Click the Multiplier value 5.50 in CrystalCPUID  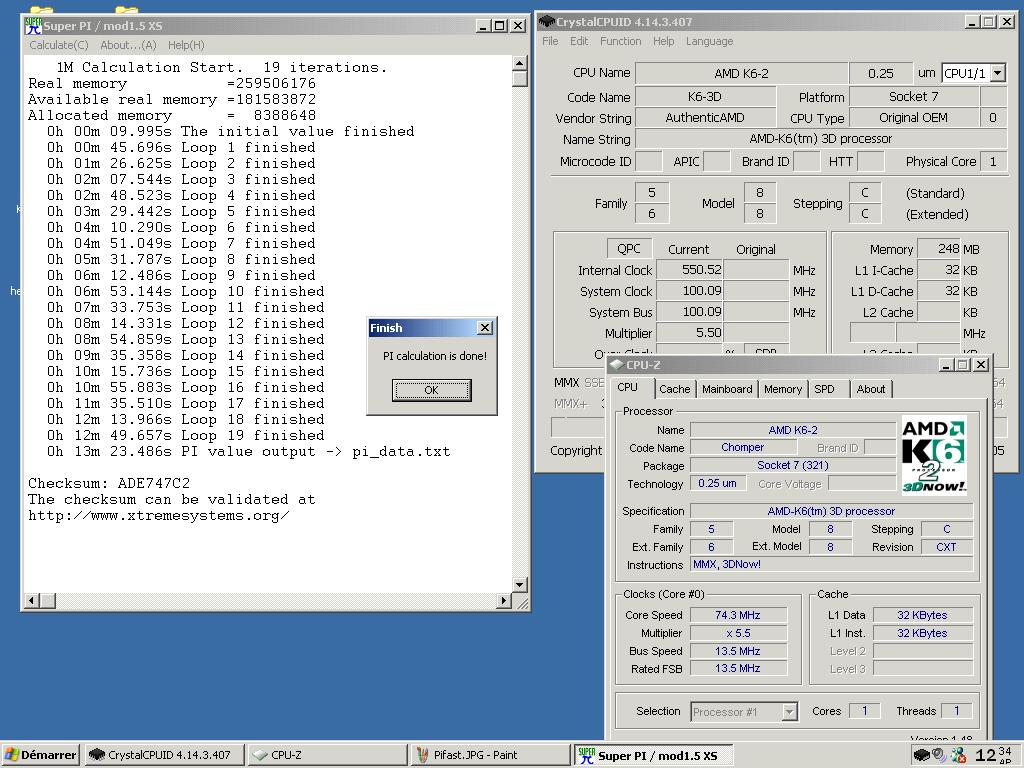click(690, 333)
